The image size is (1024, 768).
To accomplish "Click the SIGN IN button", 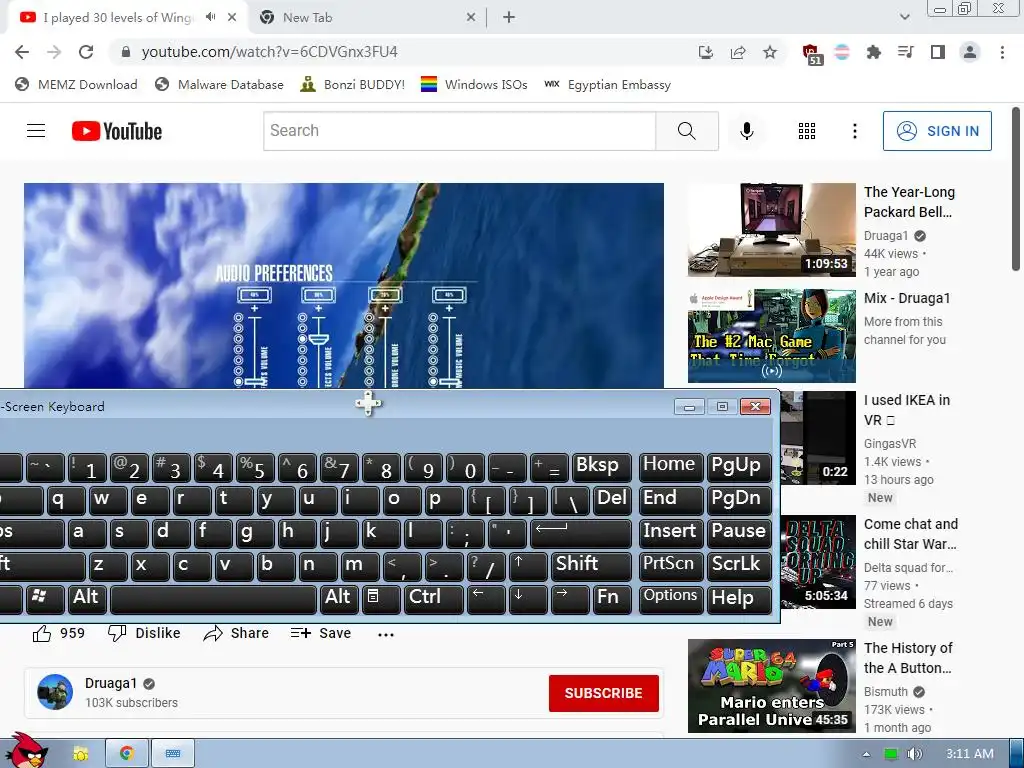I will (937, 131).
